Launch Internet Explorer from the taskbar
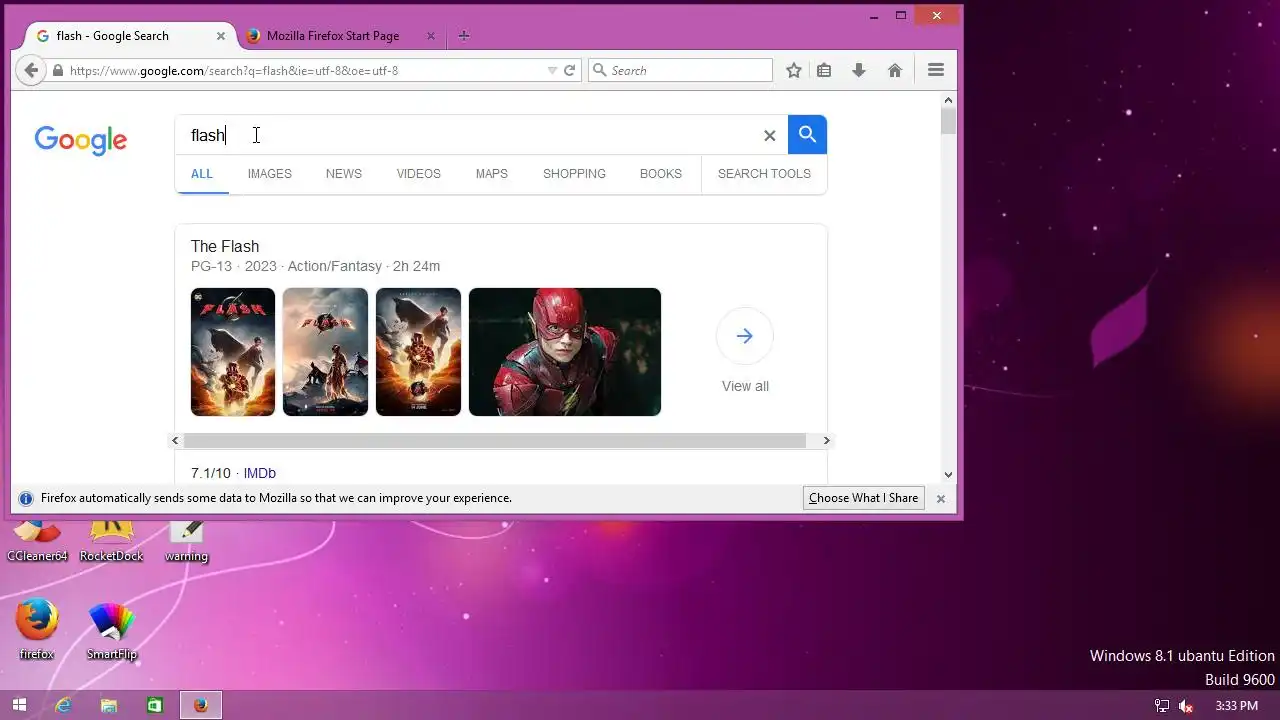Image resolution: width=1280 pixels, height=720 pixels. point(64,705)
